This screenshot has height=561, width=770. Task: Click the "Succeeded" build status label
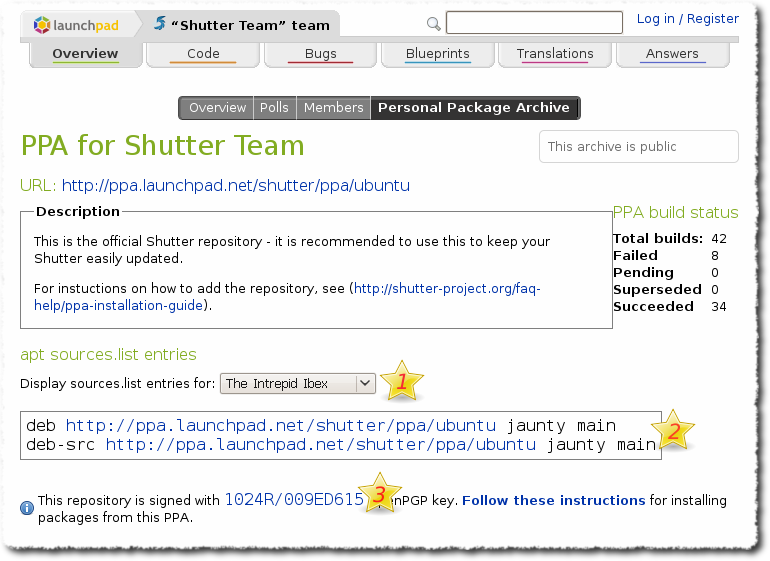pos(654,307)
